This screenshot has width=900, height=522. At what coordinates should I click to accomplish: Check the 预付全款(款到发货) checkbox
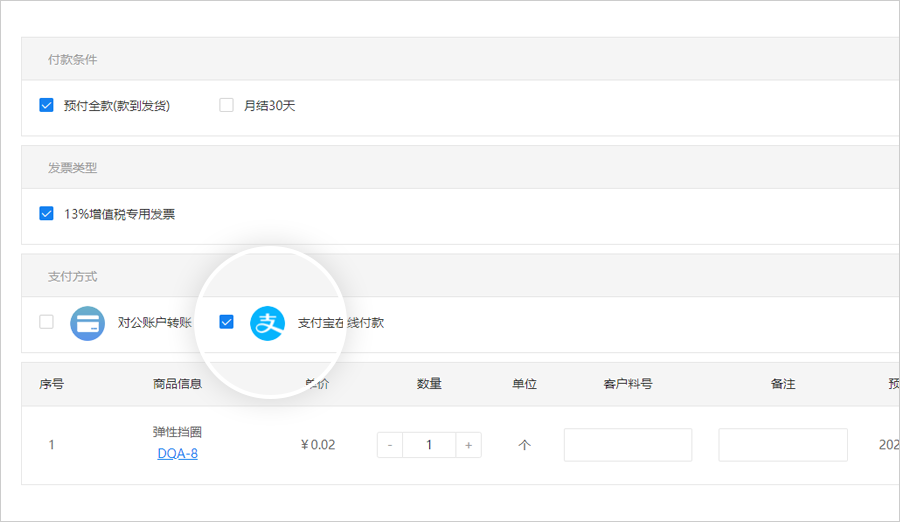46,105
